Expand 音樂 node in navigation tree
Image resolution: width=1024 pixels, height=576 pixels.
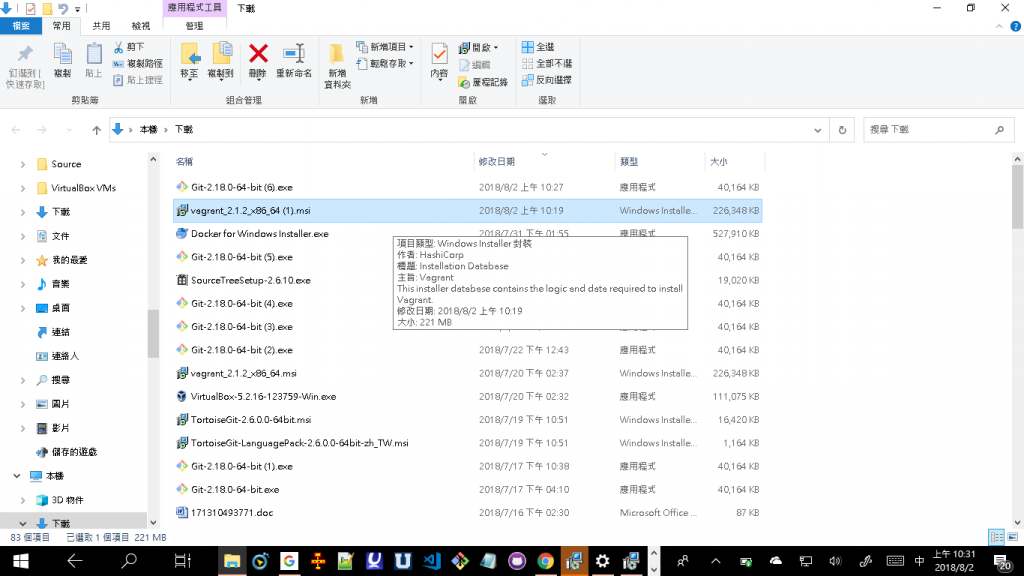[23, 284]
